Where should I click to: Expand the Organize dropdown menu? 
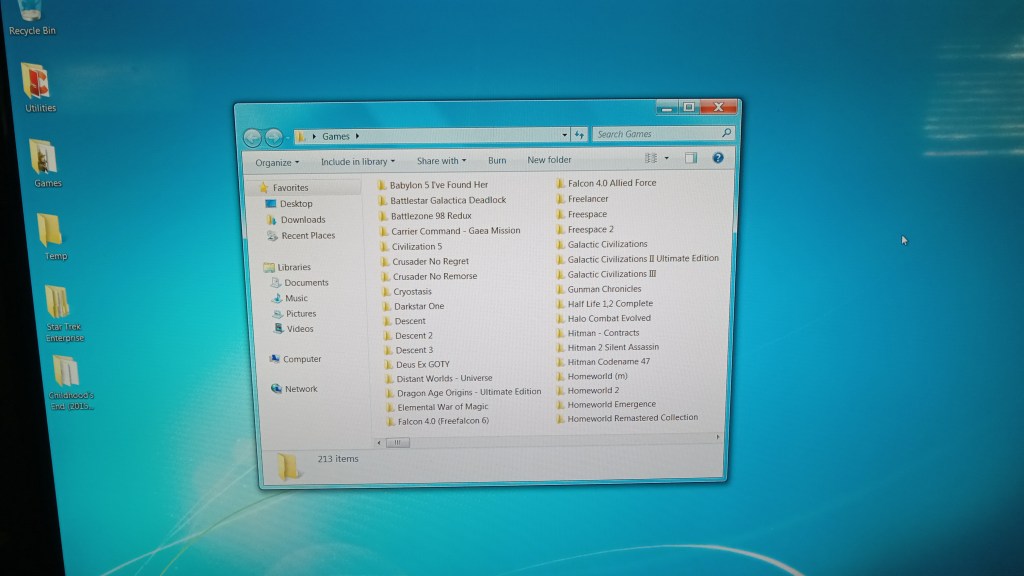(276, 162)
